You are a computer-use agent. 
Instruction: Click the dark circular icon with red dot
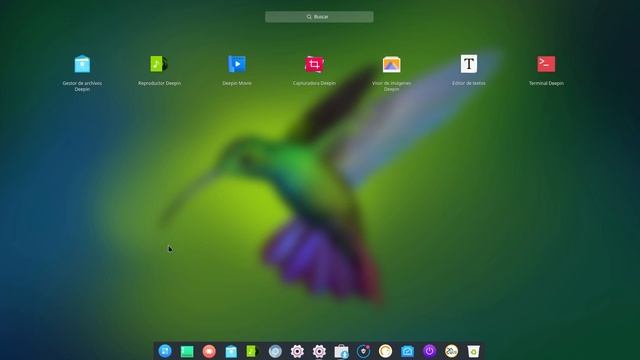363,351
